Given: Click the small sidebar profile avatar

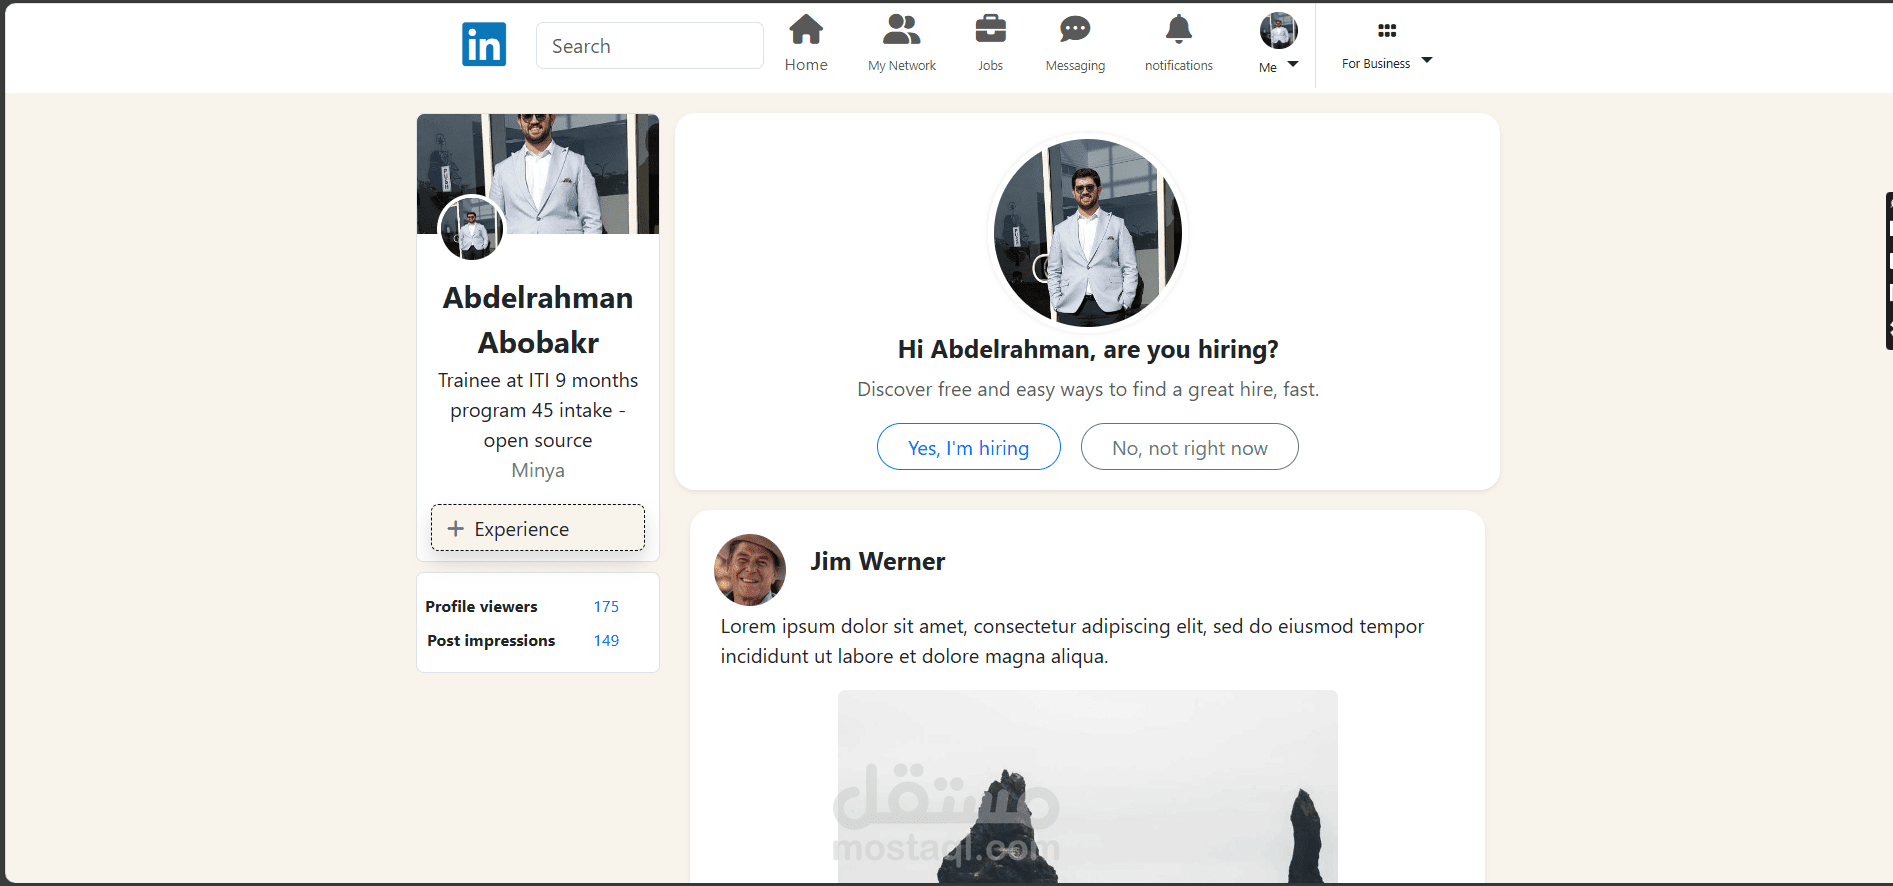Looking at the screenshot, I should pyautogui.click(x=472, y=228).
